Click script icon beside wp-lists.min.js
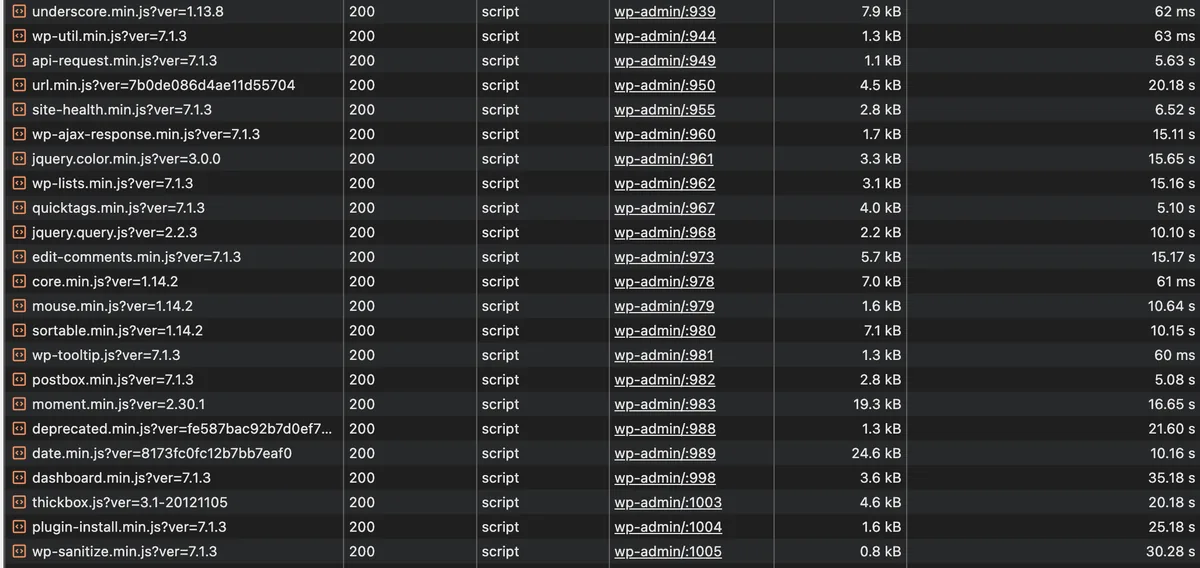Image resolution: width=1200 pixels, height=568 pixels. (x=18, y=184)
